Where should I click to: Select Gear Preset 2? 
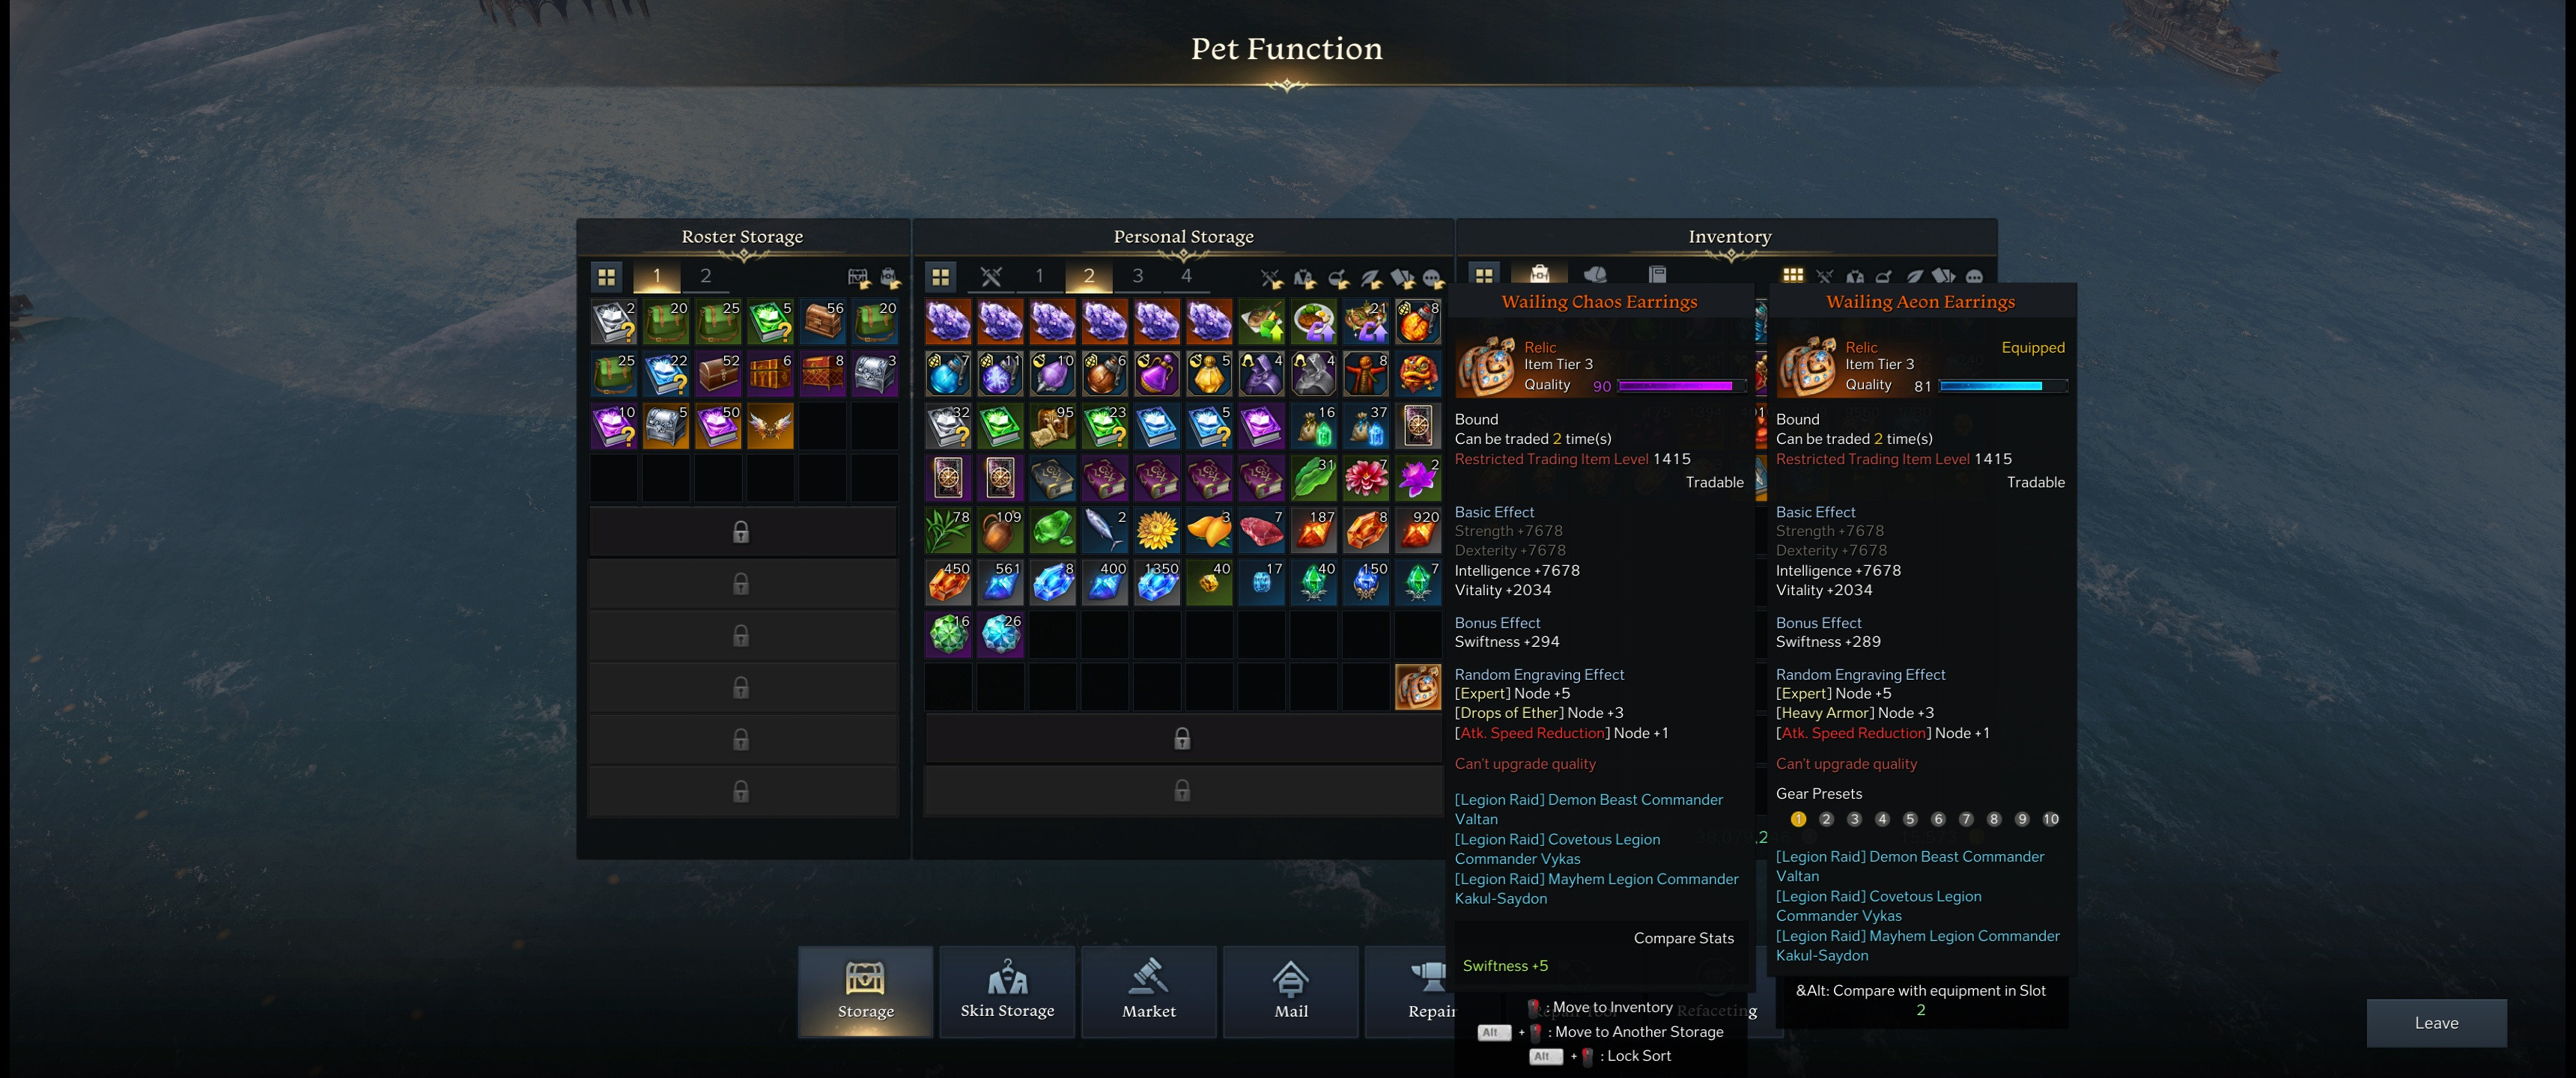1826,819
